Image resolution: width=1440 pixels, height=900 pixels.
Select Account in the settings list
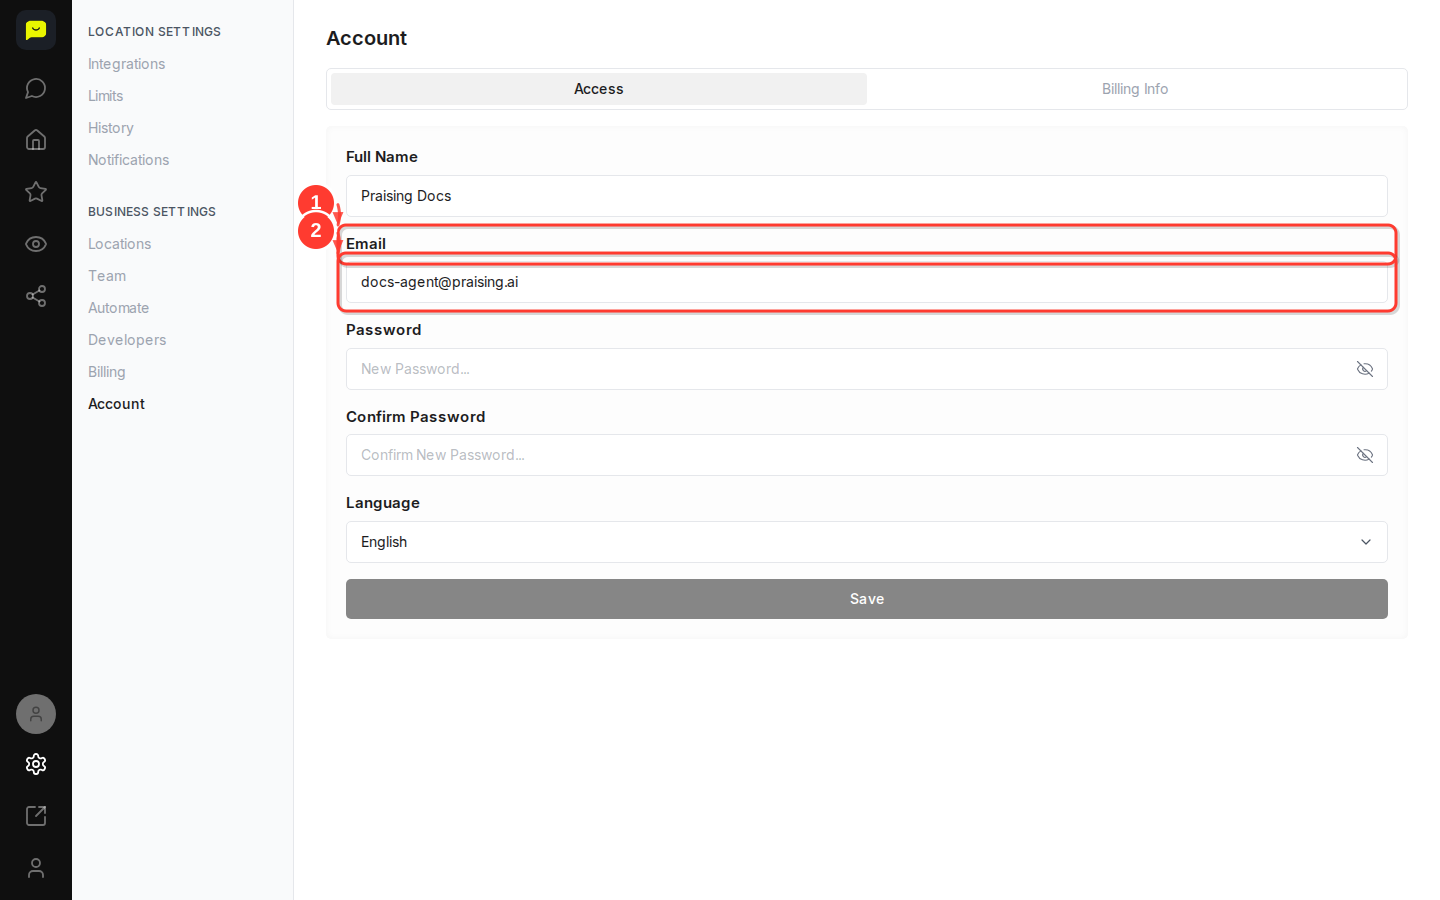pyautogui.click(x=117, y=404)
